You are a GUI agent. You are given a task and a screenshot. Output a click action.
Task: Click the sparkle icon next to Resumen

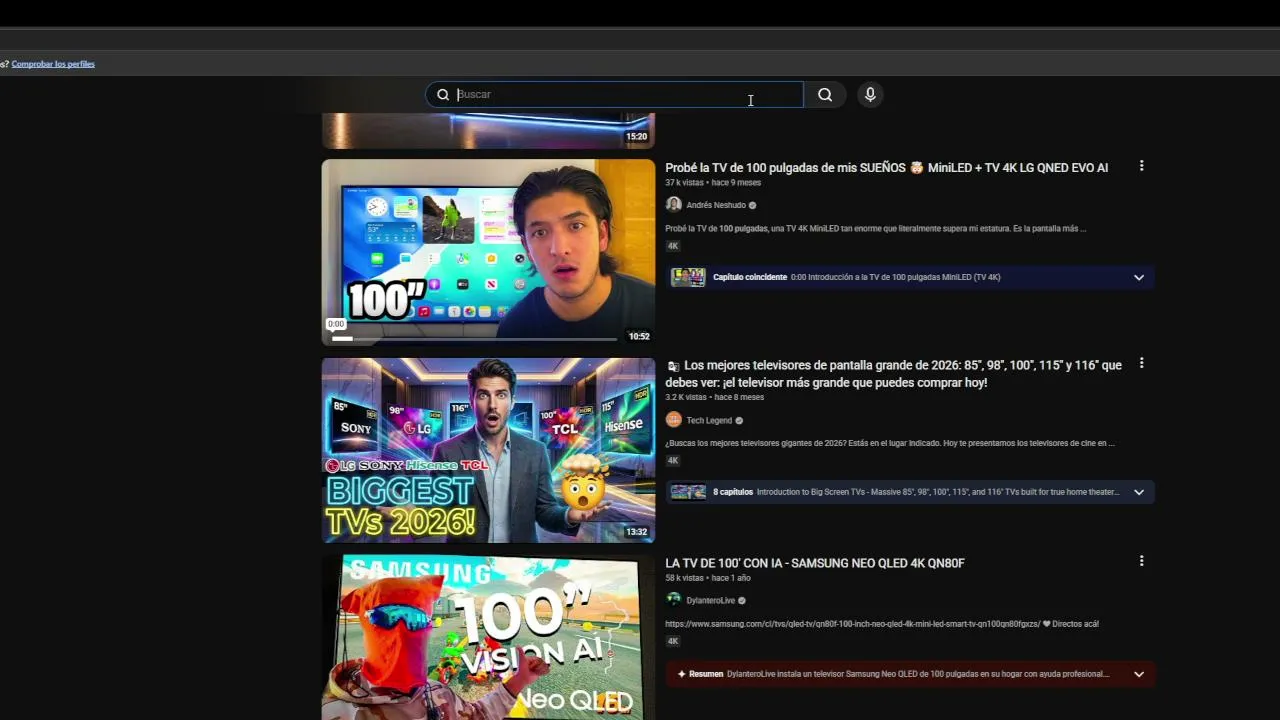click(681, 674)
